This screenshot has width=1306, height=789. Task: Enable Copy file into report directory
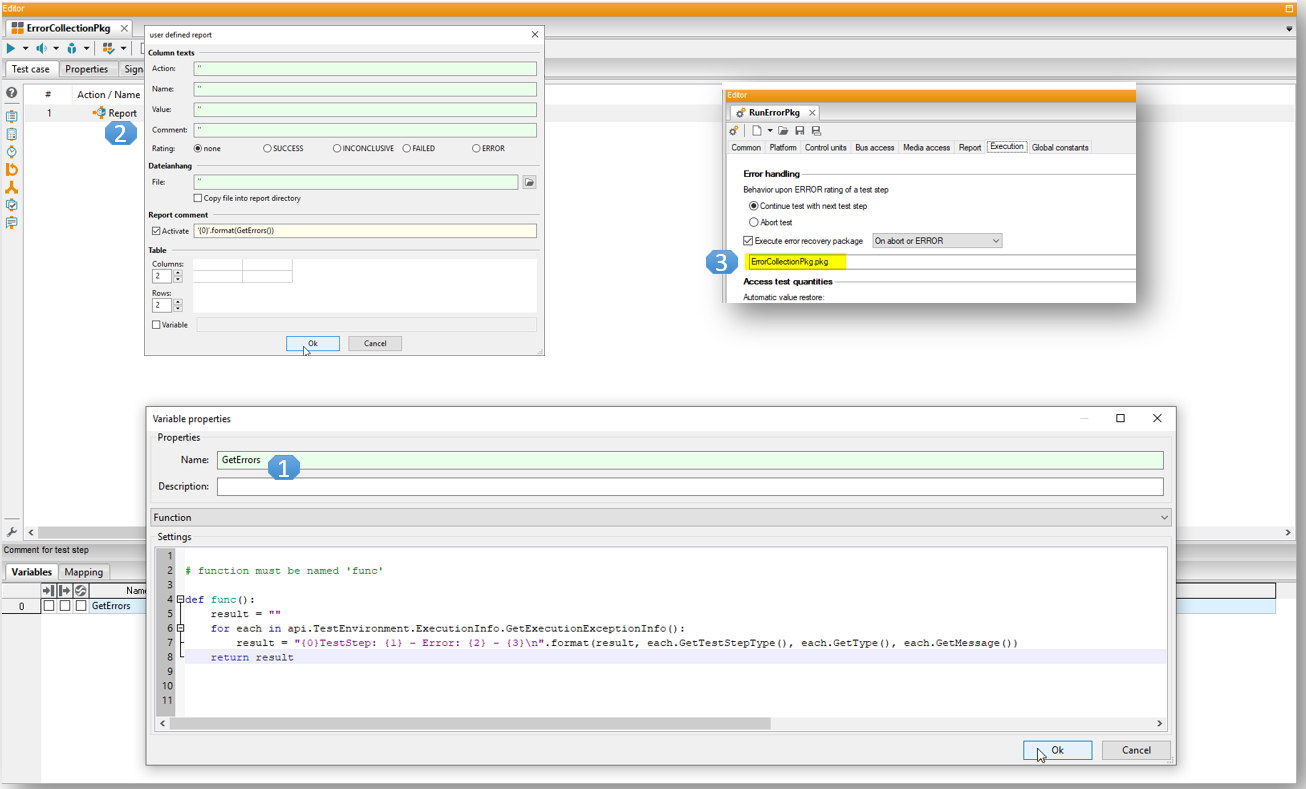click(x=198, y=199)
